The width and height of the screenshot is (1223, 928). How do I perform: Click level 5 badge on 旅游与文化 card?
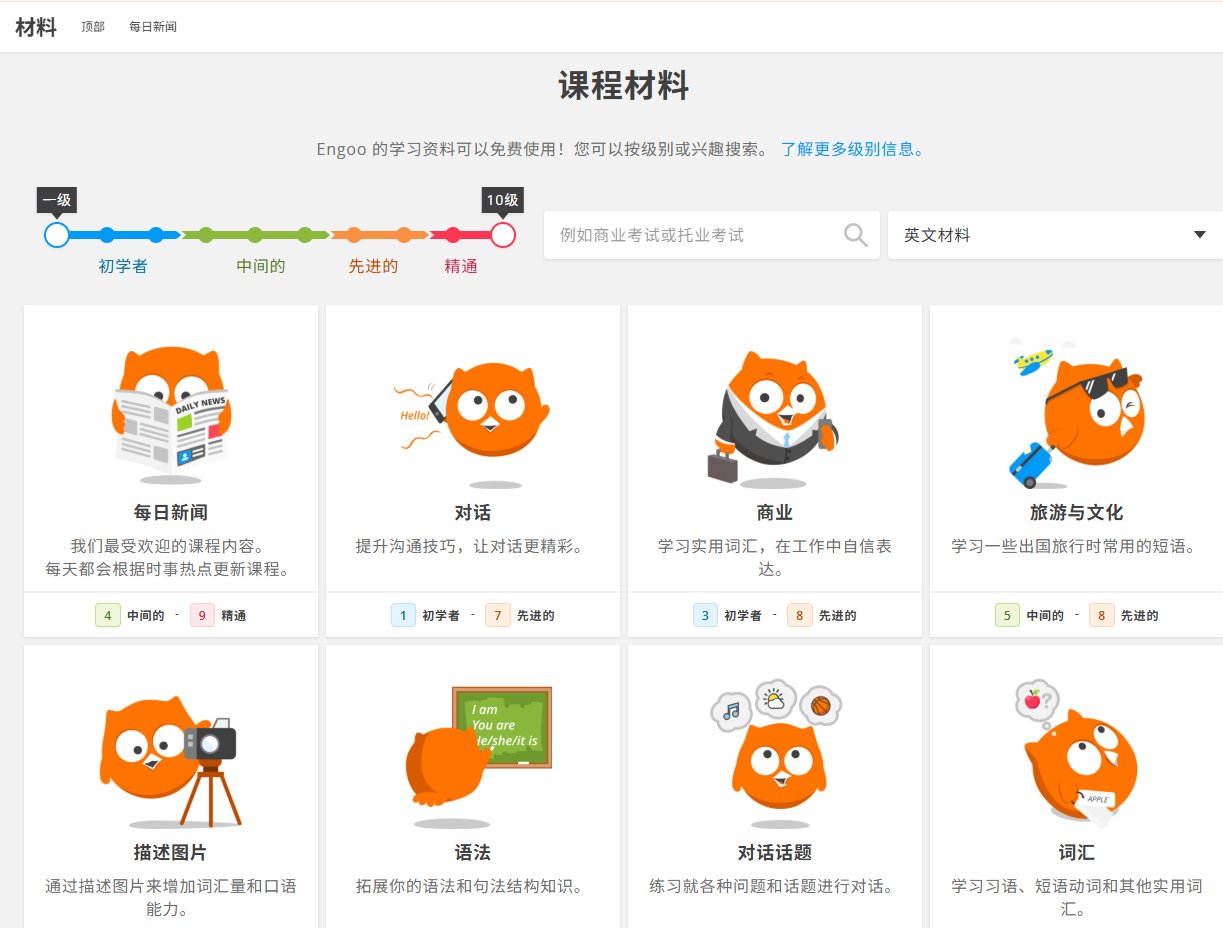point(1007,615)
